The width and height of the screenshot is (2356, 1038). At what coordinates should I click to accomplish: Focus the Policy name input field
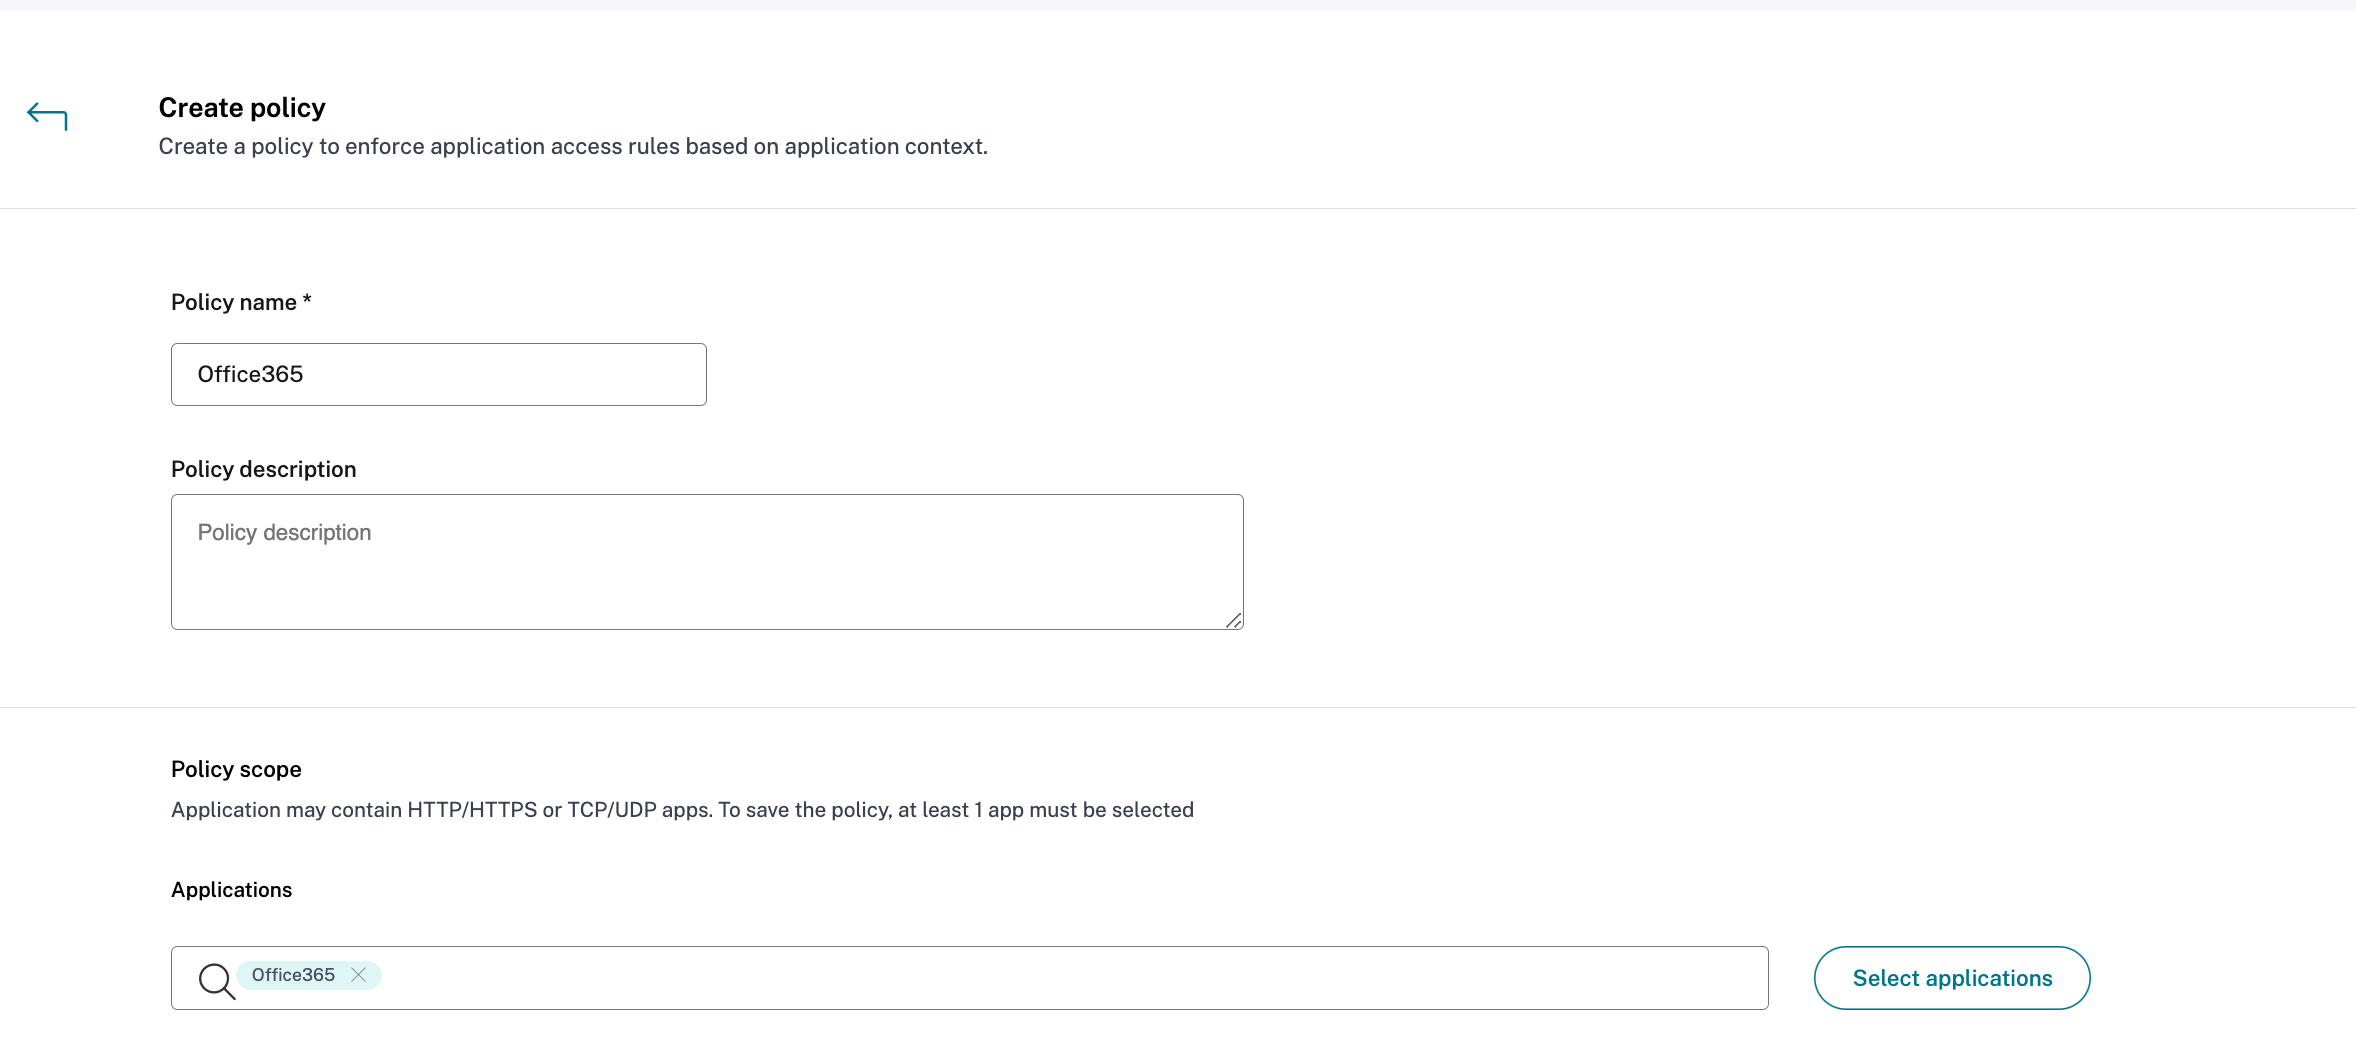coord(438,374)
